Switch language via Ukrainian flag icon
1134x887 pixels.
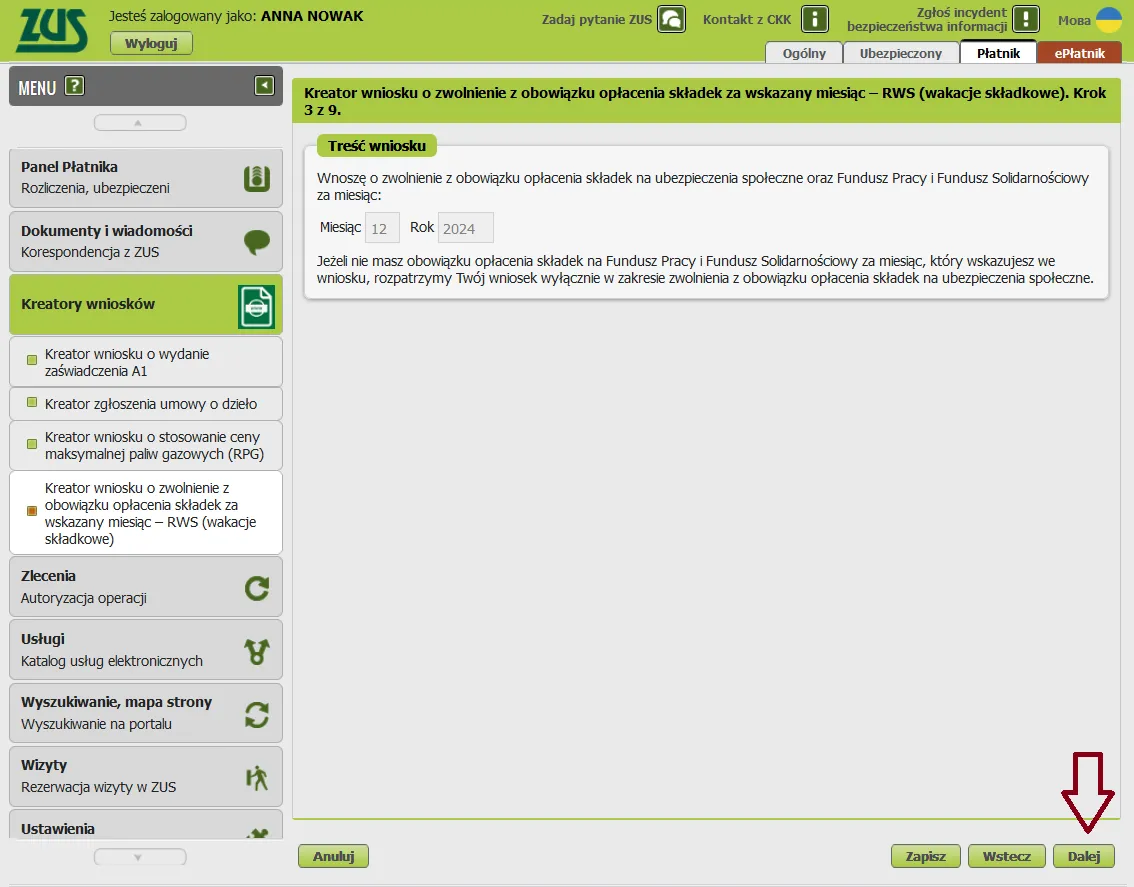tap(1109, 20)
